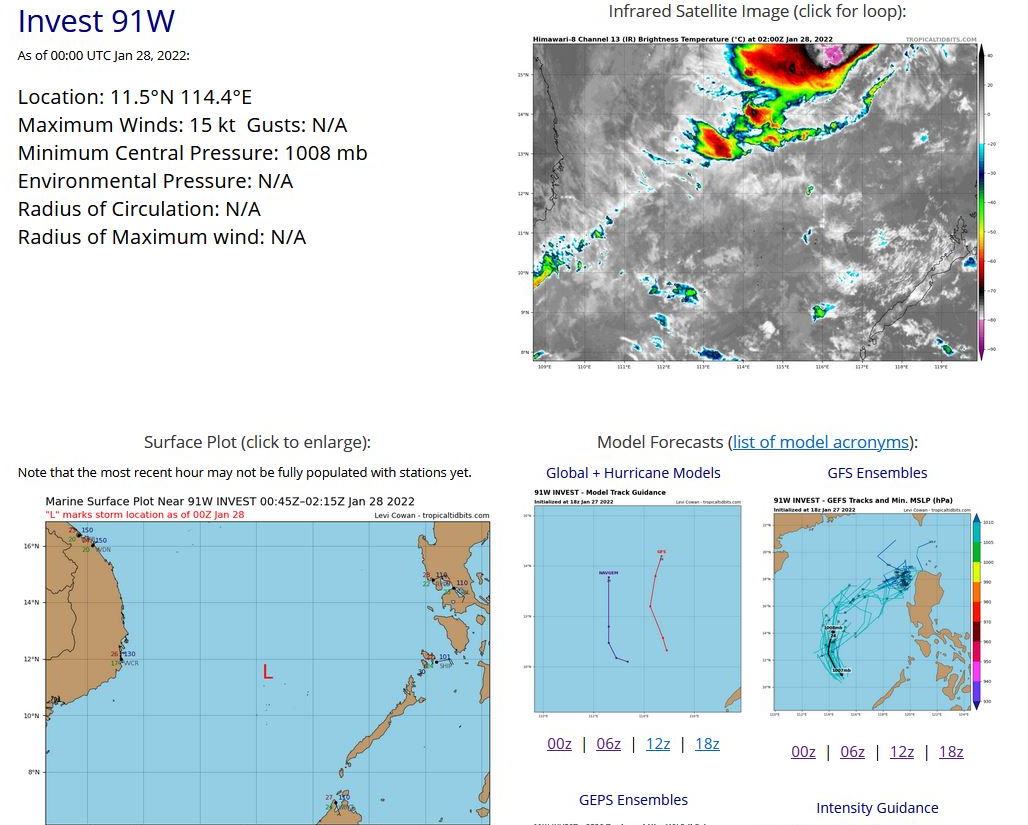
Task: Select 06z run under Global + Hurricane Models
Action: [608, 743]
